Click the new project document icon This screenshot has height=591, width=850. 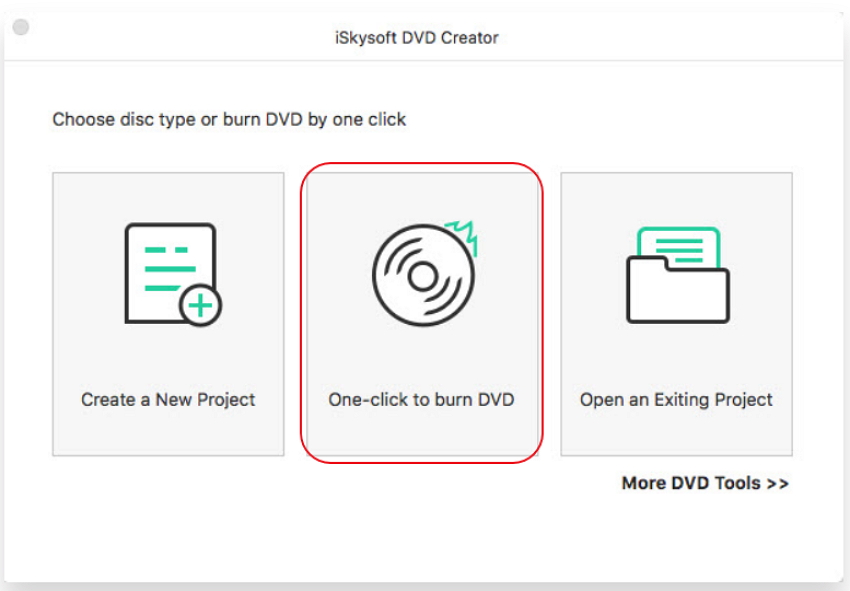(167, 270)
